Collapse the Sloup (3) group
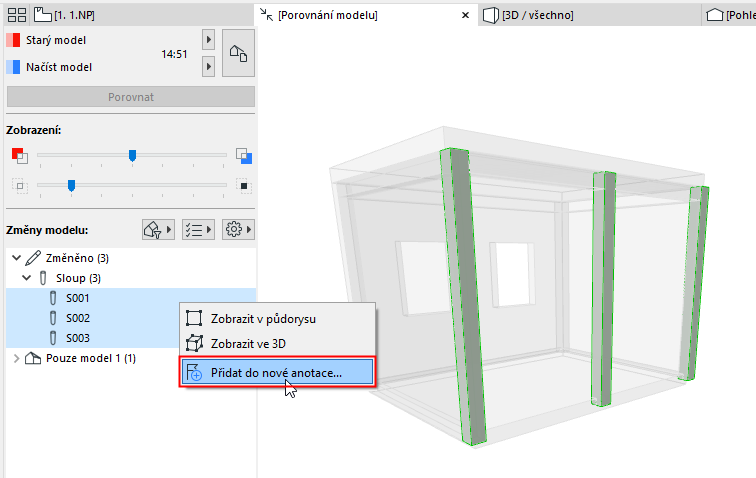 pyautogui.click(x=27, y=278)
